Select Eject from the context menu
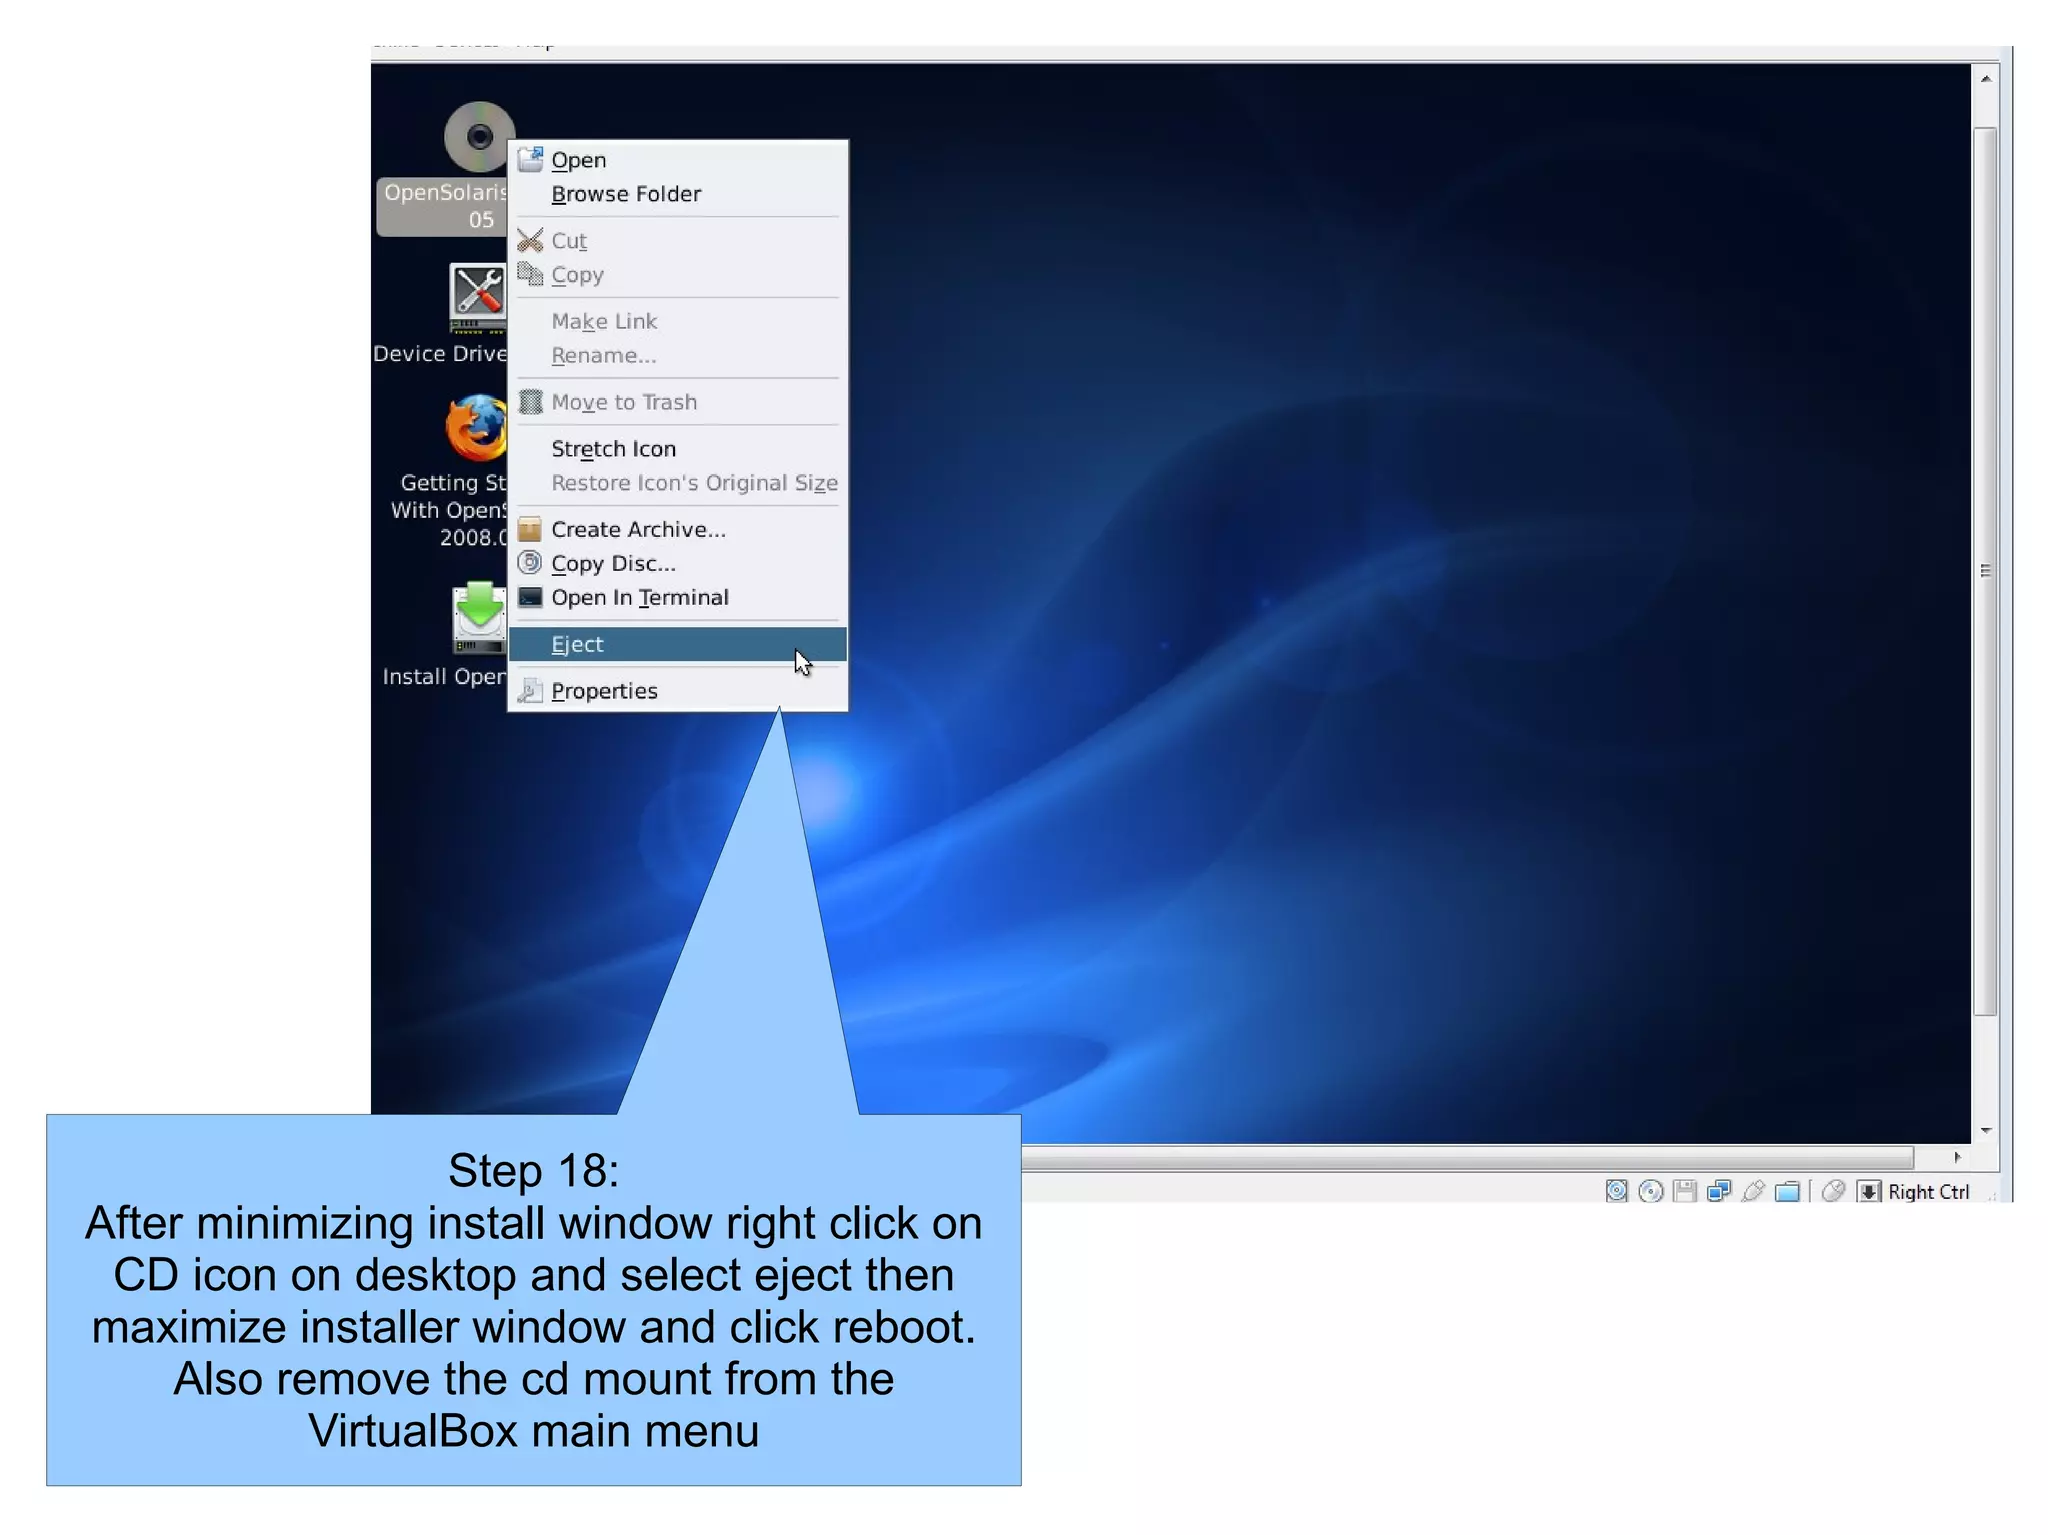The height and width of the screenshot is (1535, 2048). (678, 645)
